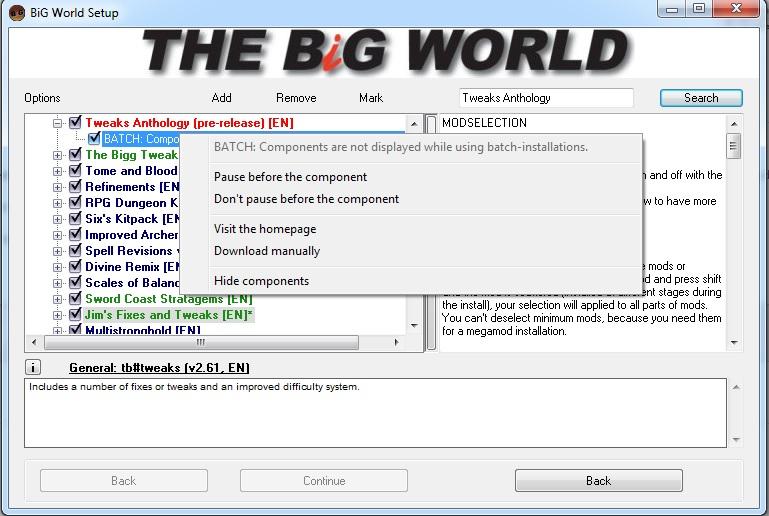Toggle RPG Dungeon checkbox

point(75,203)
